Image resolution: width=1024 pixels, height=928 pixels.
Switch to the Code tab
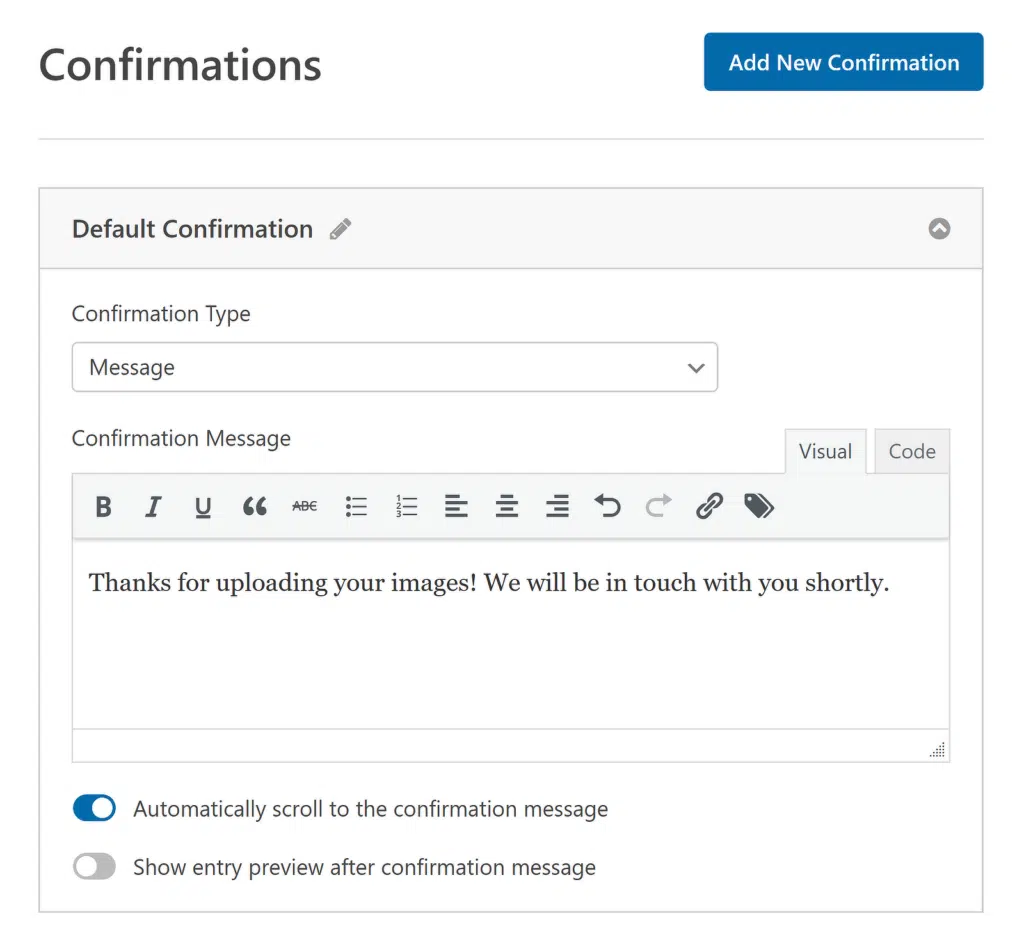(x=912, y=451)
